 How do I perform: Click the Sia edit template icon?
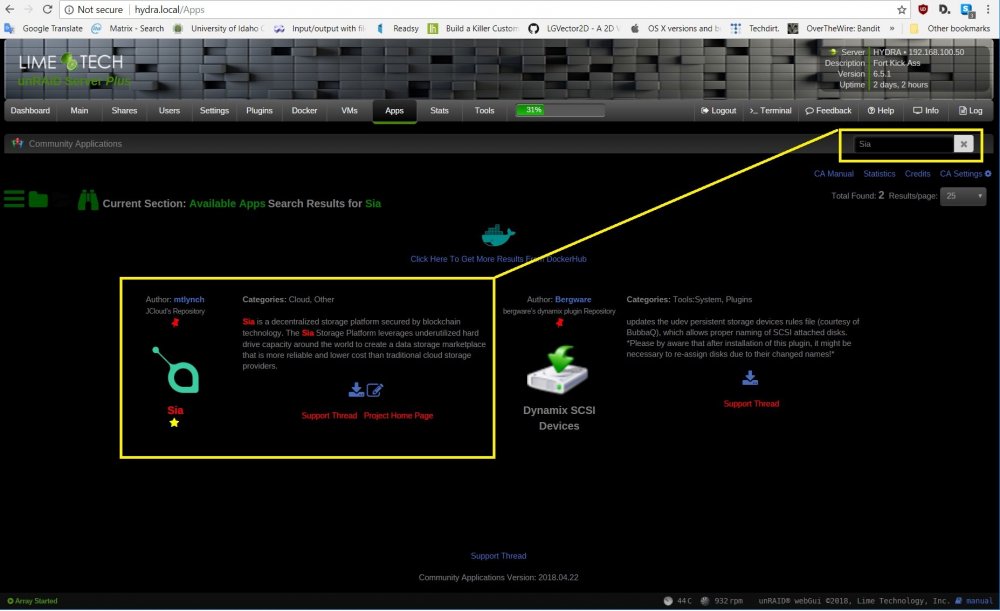click(375, 390)
